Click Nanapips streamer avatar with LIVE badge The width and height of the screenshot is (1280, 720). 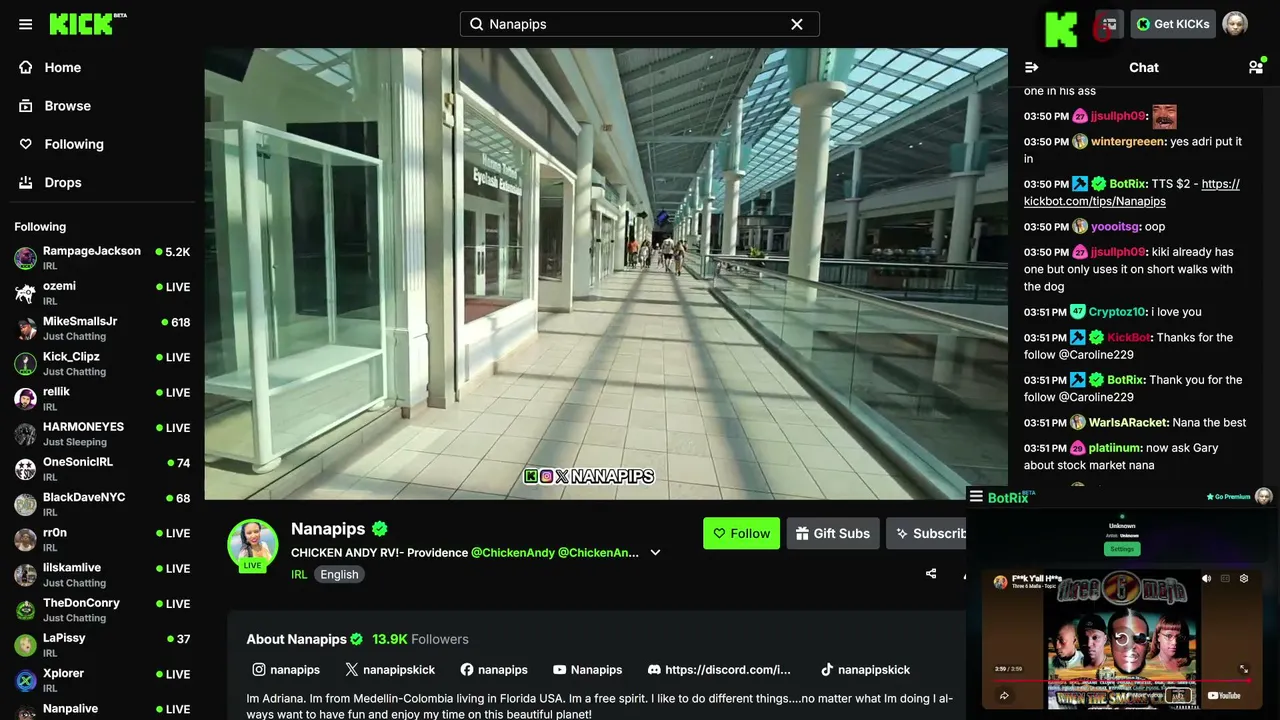(252, 546)
